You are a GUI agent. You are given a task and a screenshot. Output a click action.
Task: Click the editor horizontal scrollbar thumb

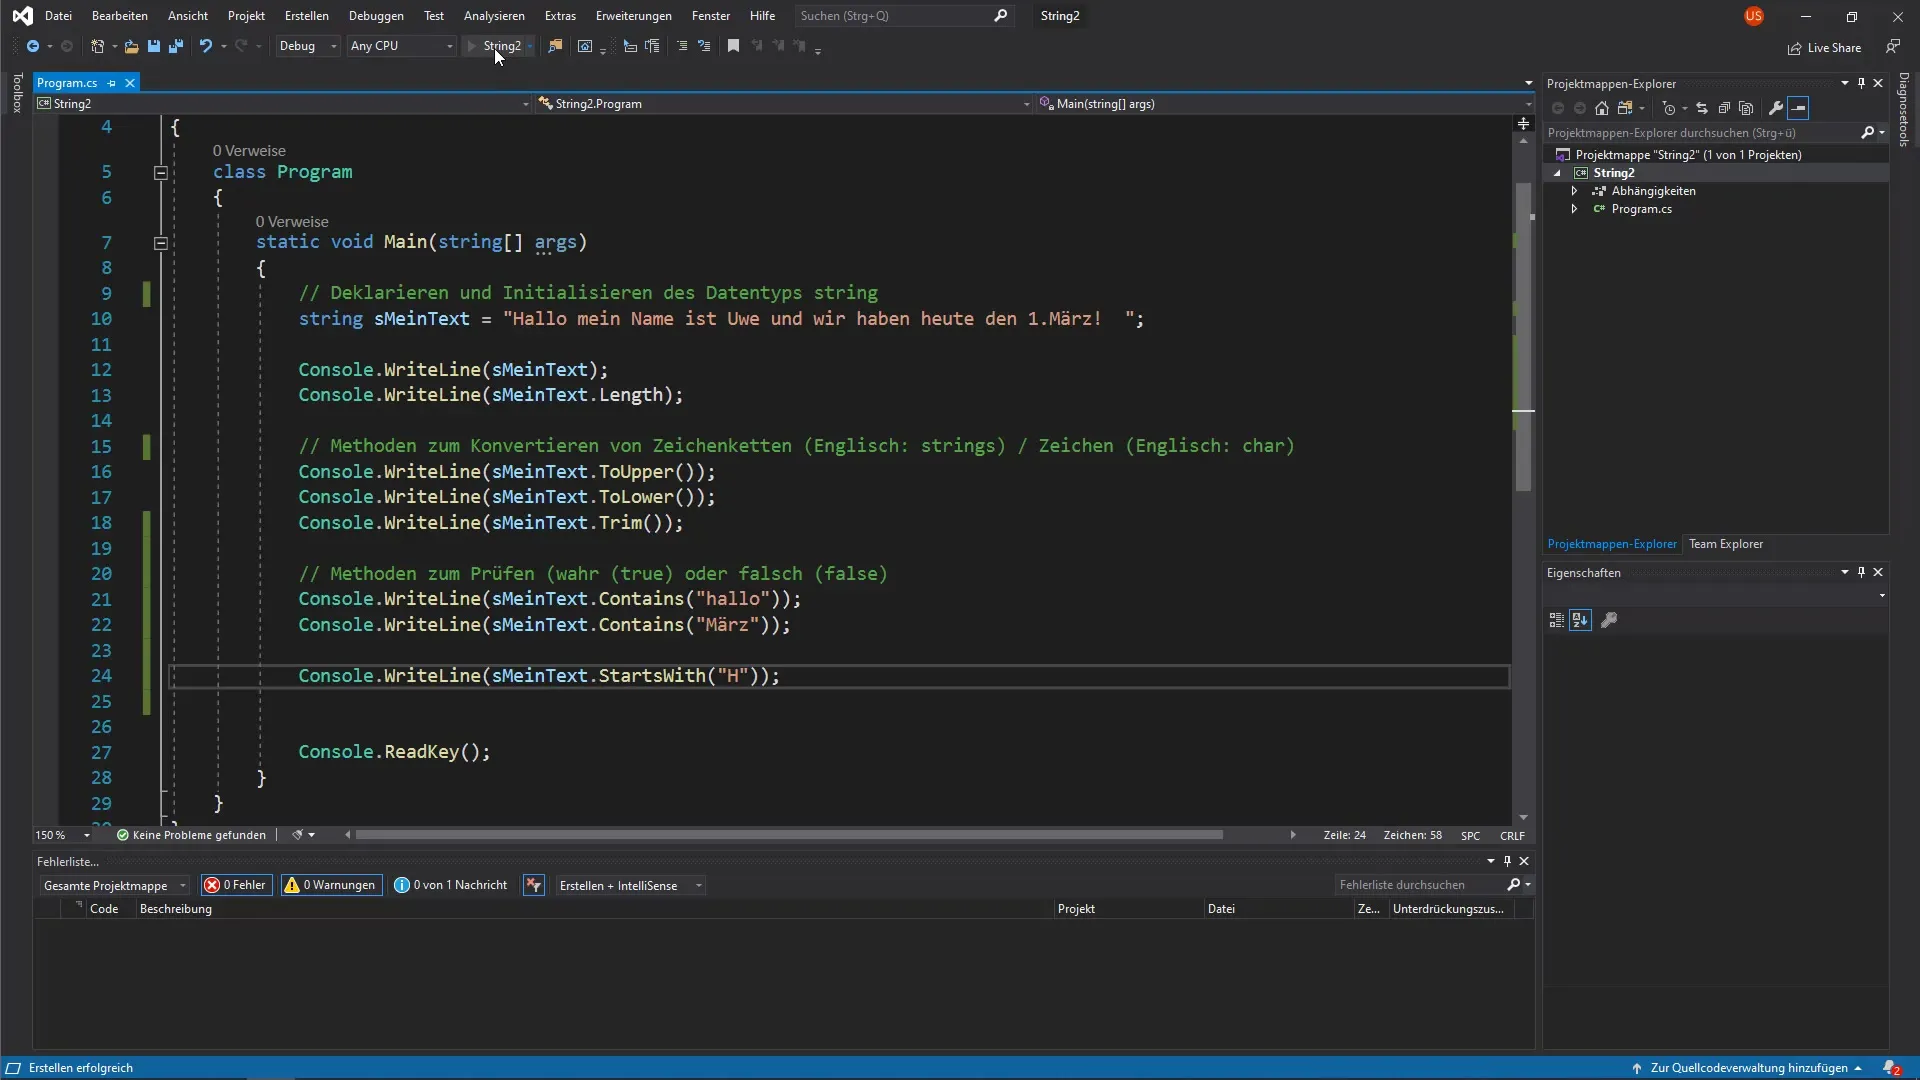[789, 835]
